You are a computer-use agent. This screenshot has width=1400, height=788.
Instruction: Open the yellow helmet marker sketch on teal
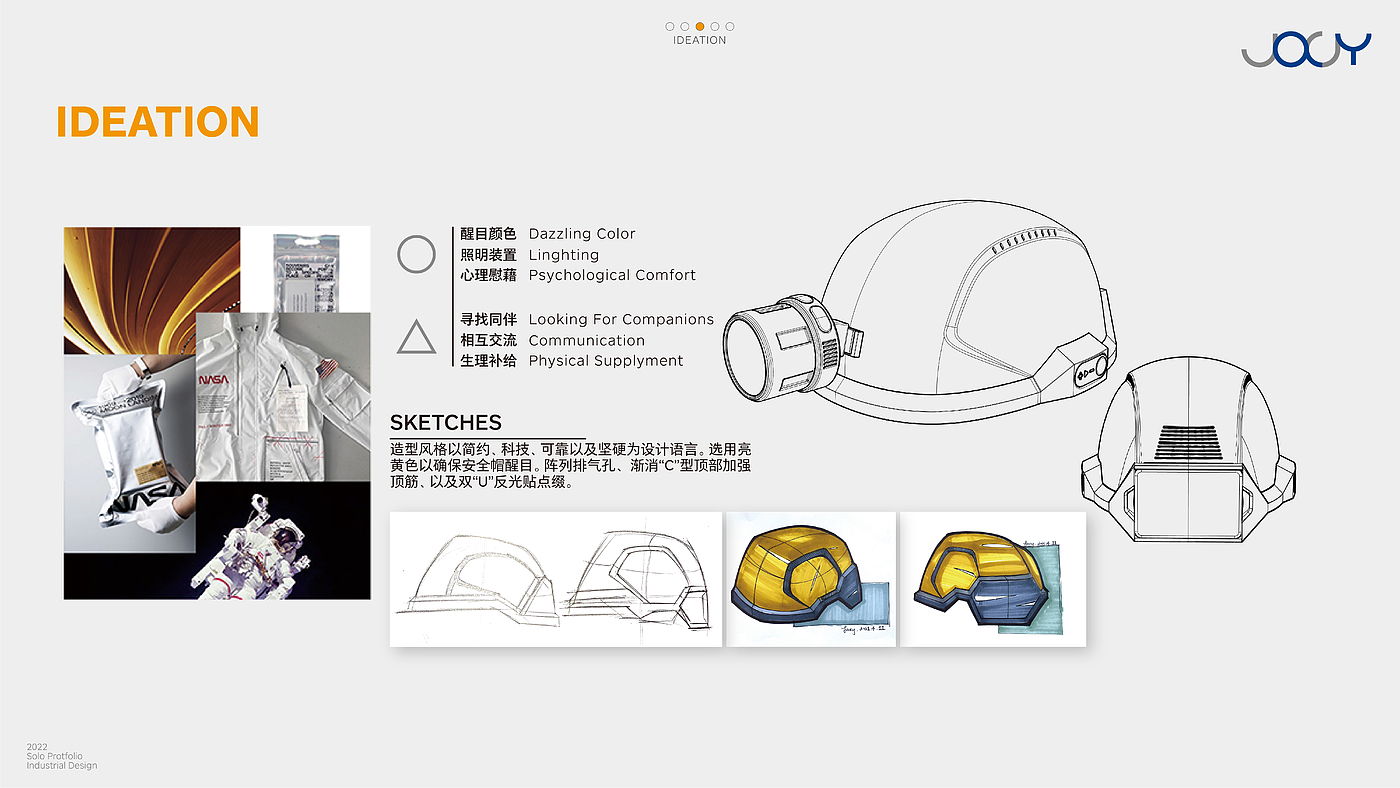pos(993,579)
